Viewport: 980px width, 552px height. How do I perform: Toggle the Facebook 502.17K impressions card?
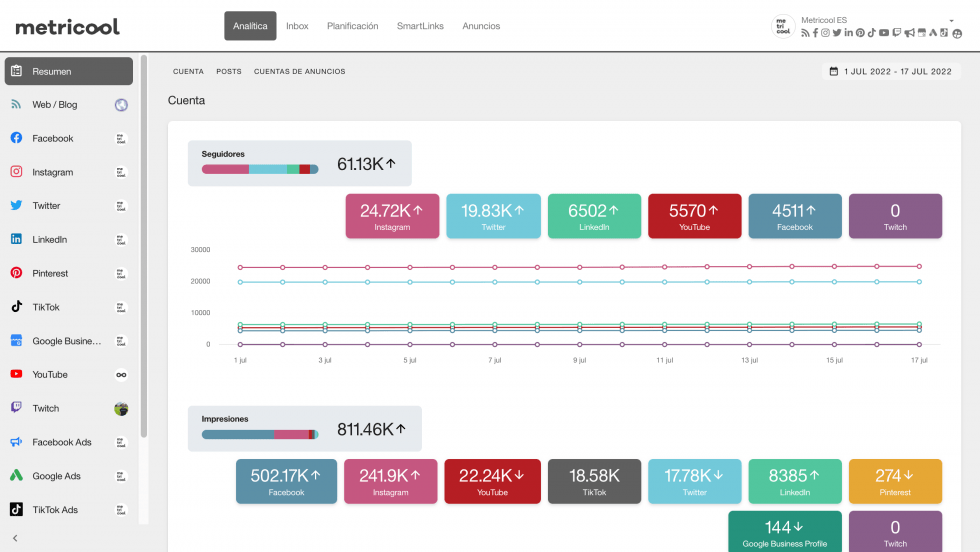pos(286,481)
